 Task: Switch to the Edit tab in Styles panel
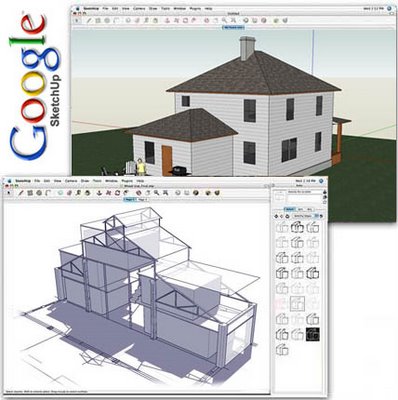point(300,209)
